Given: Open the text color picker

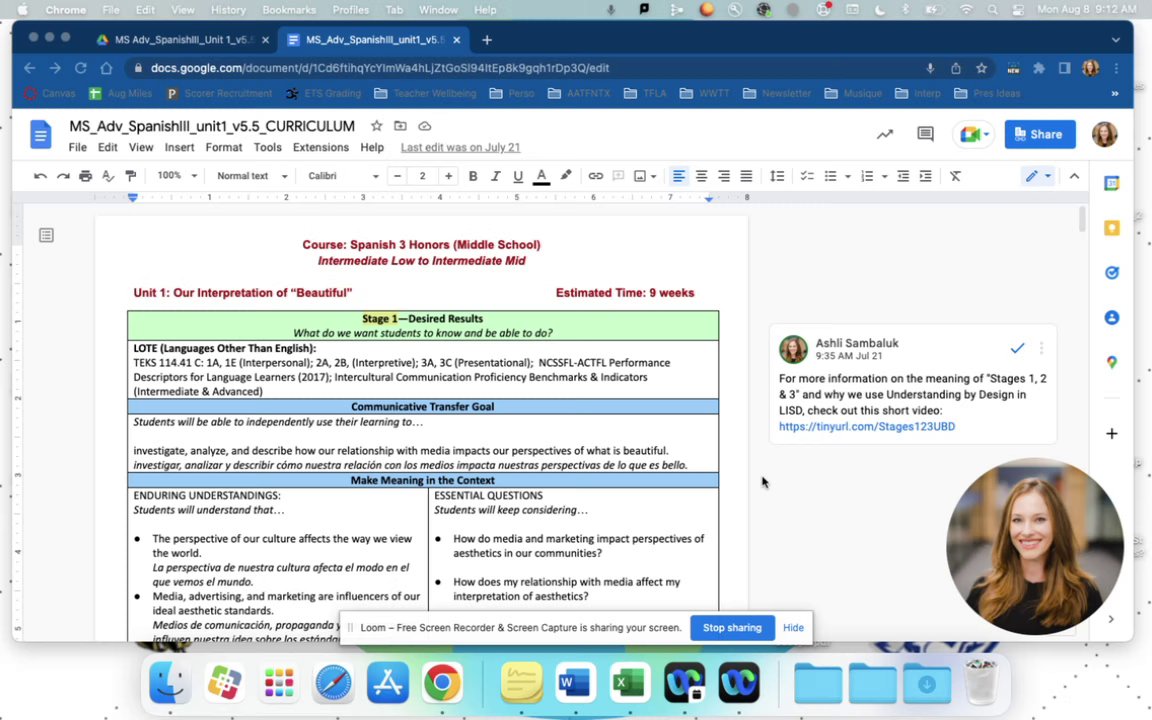Looking at the screenshot, I should coord(541,176).
